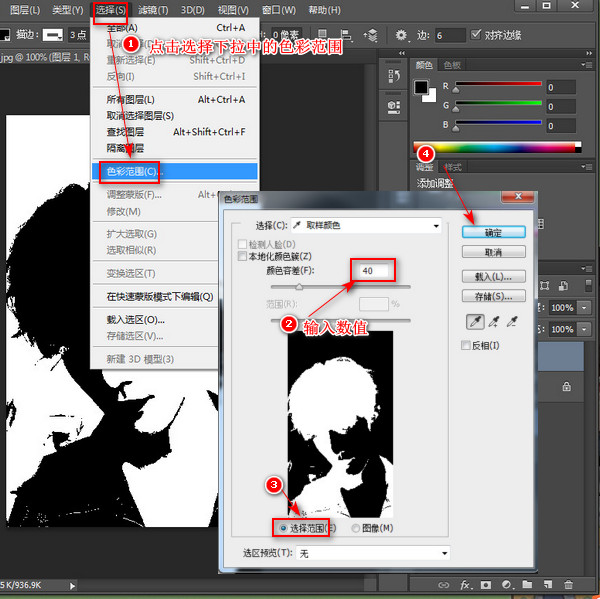Click the lock all layers icon
This screenshot has width=600, height=599.
tap(563, 286)
